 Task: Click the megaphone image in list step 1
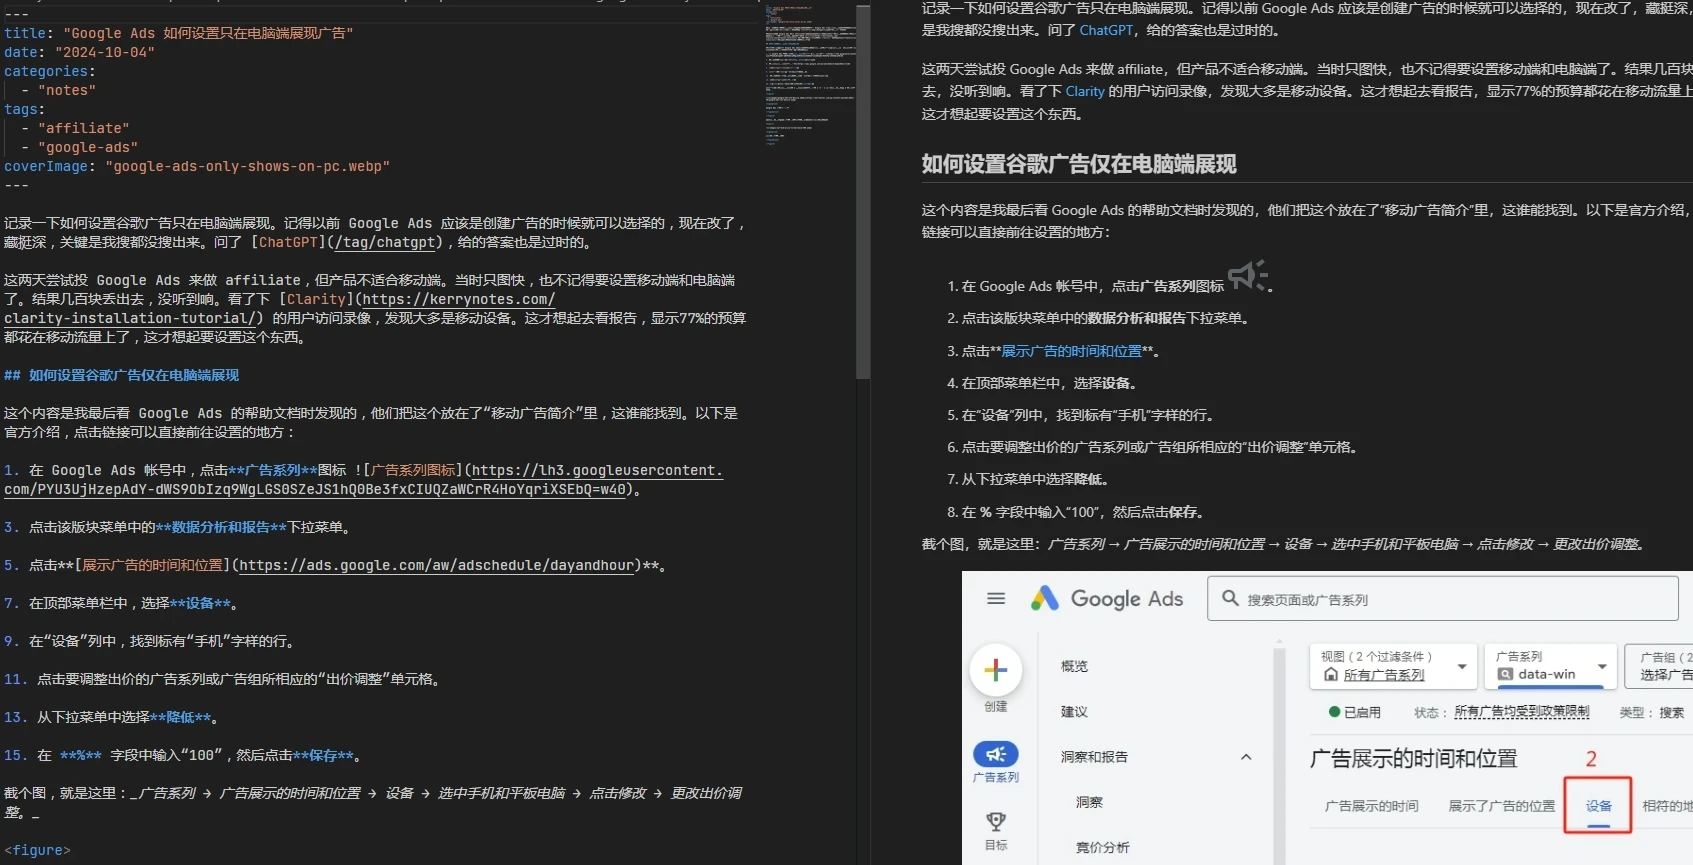pos(1247,275)
